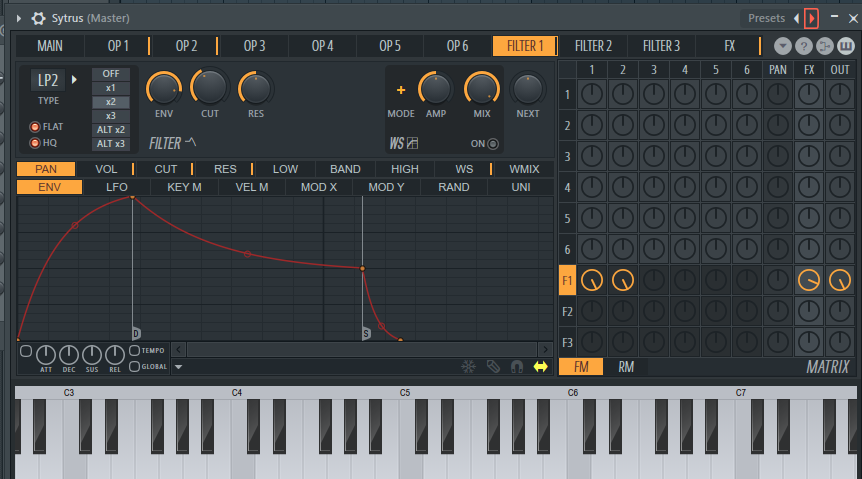
Task: Open the help question mark icon
Action: pyautogui.click(x=804, y=46)
